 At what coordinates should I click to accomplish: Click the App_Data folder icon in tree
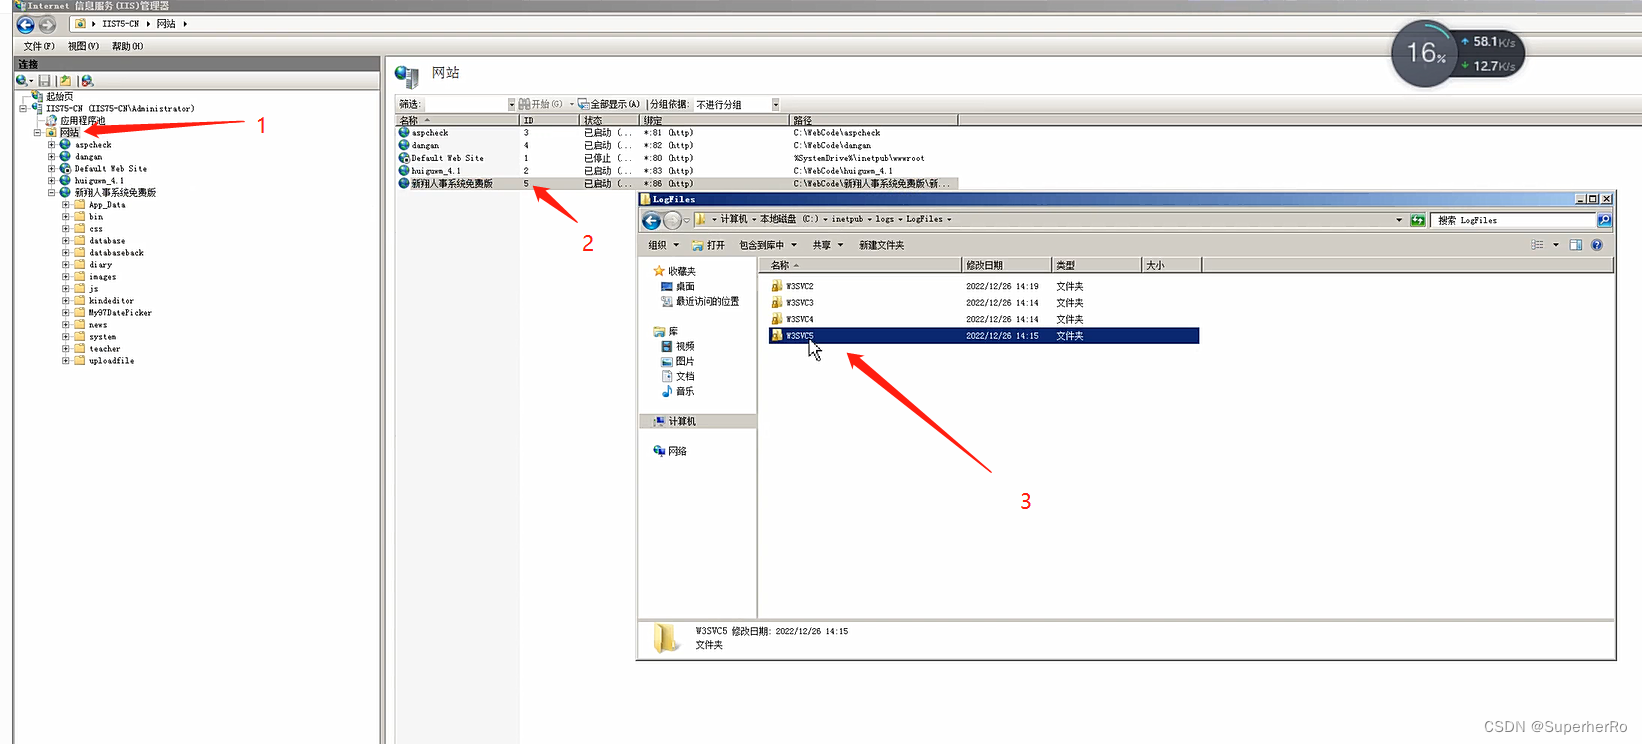[x=79, y=205]
